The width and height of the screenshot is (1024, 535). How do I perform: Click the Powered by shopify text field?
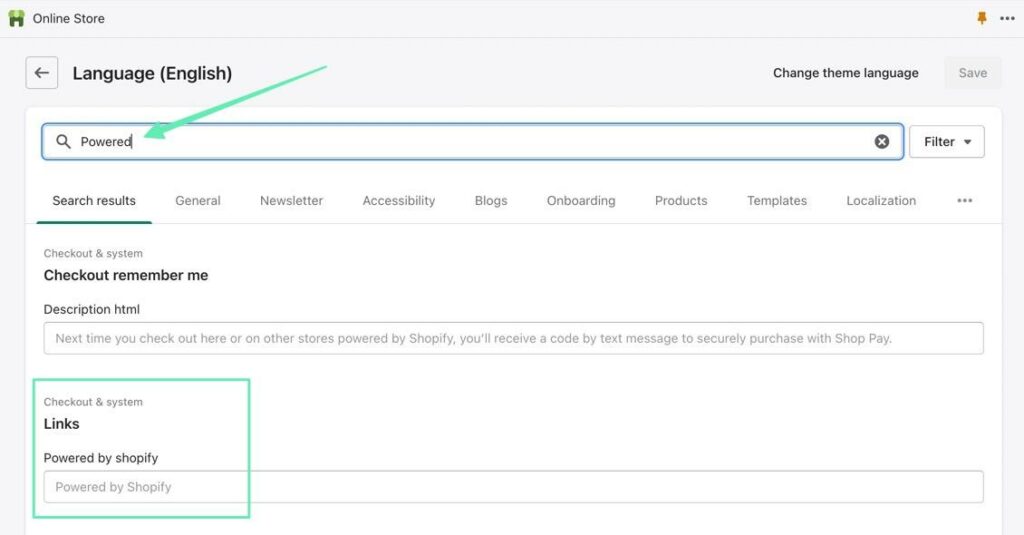pyautogui.click(x=513, y=487)
